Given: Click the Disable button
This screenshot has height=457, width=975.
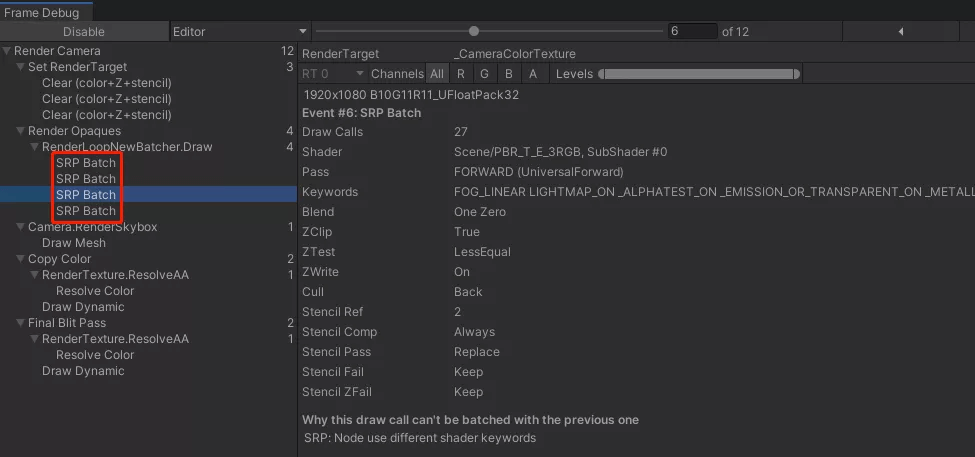Looking at the screenshot, I should 84,32.
